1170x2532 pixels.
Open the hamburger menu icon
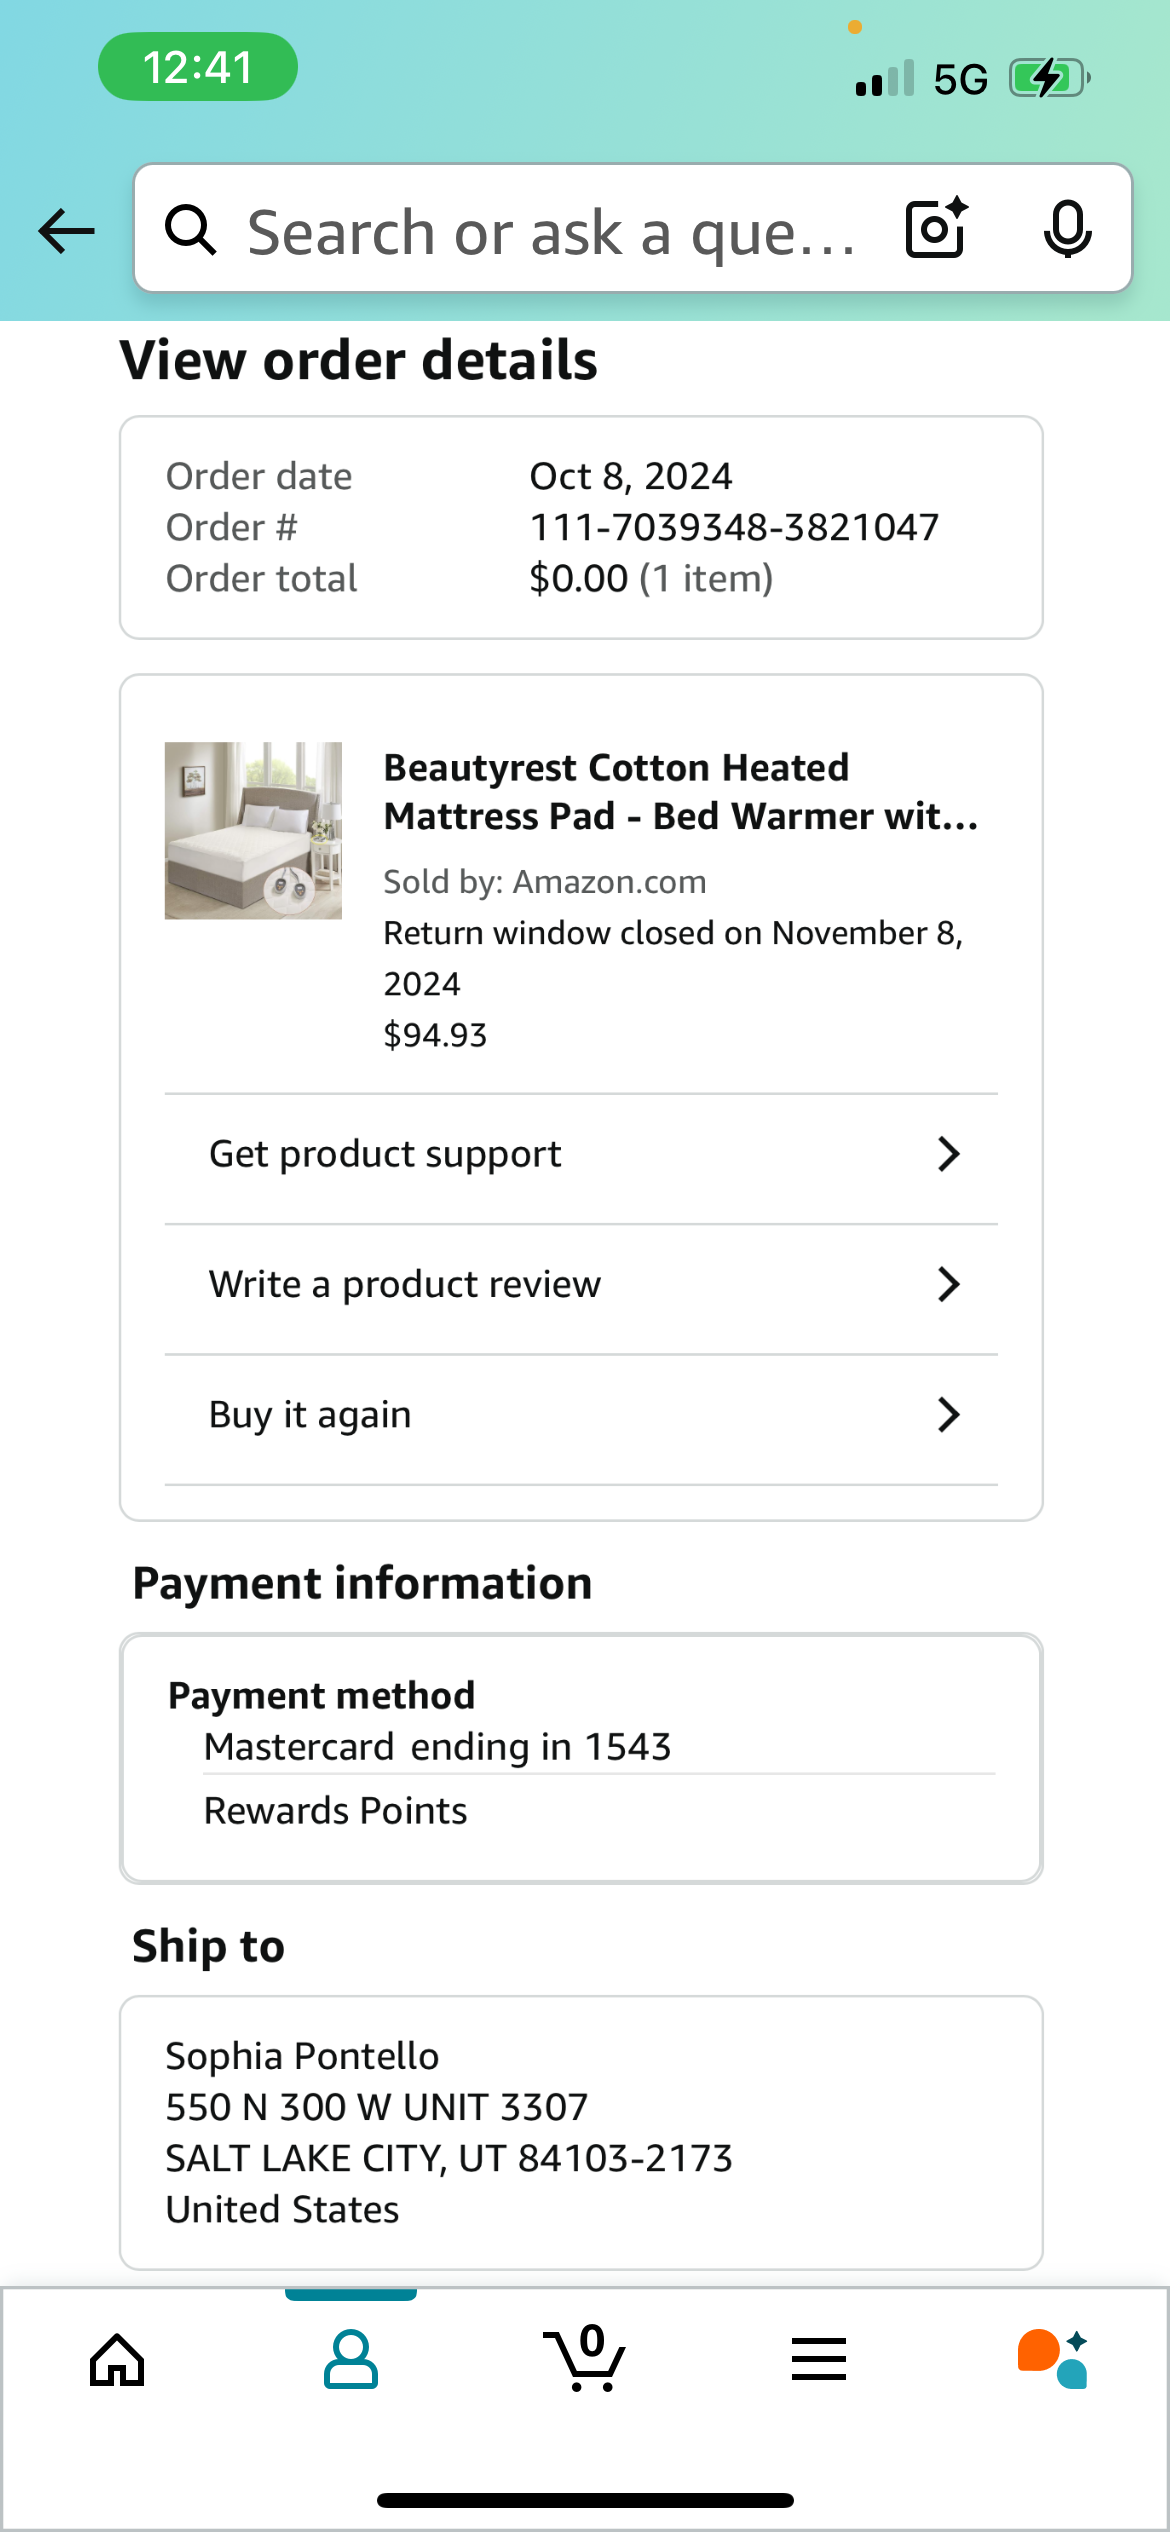[x=819, y=2359]
